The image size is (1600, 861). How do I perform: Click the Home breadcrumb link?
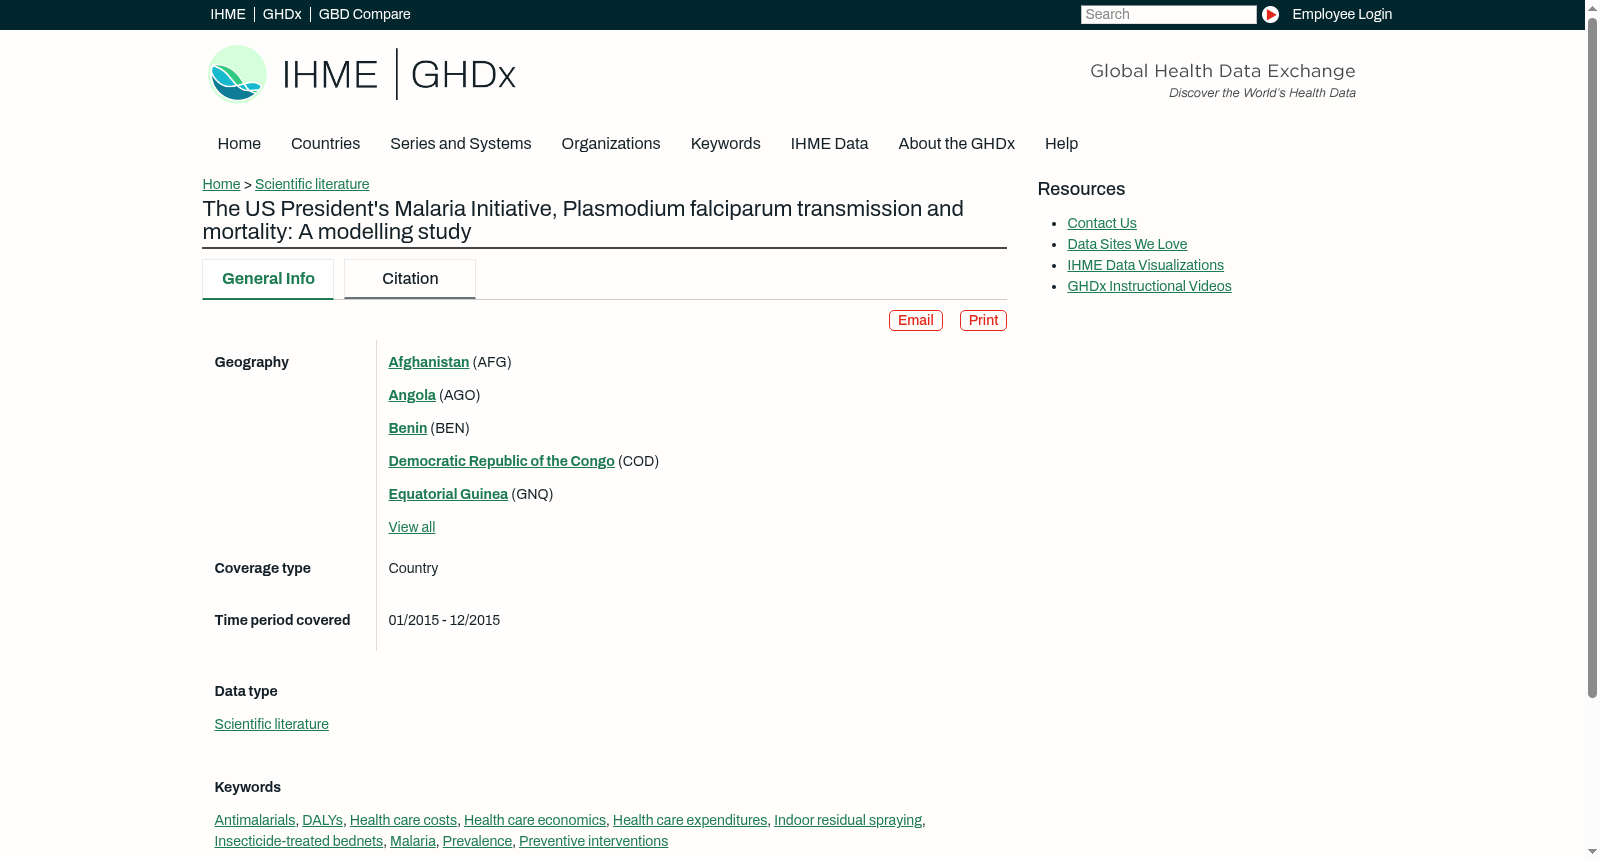[221, 184]
